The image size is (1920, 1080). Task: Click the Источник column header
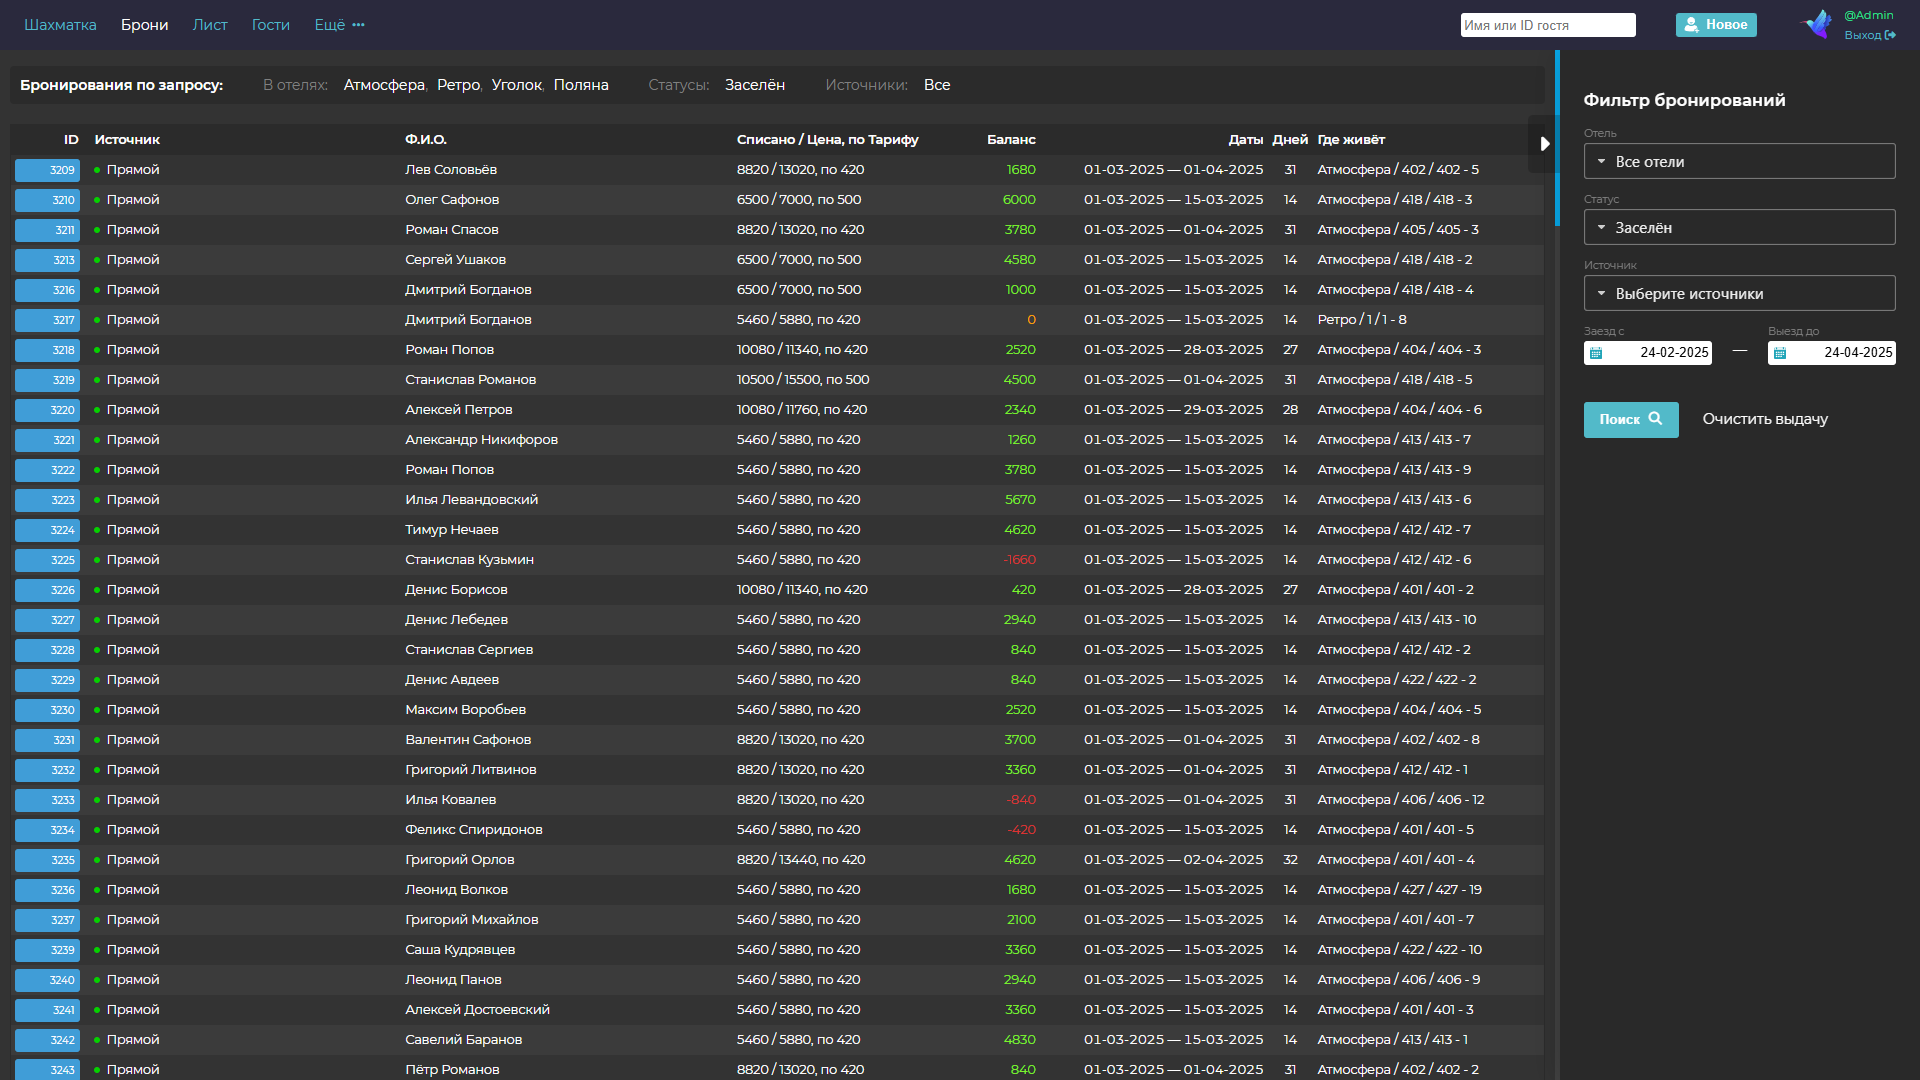tap(127, 140)
